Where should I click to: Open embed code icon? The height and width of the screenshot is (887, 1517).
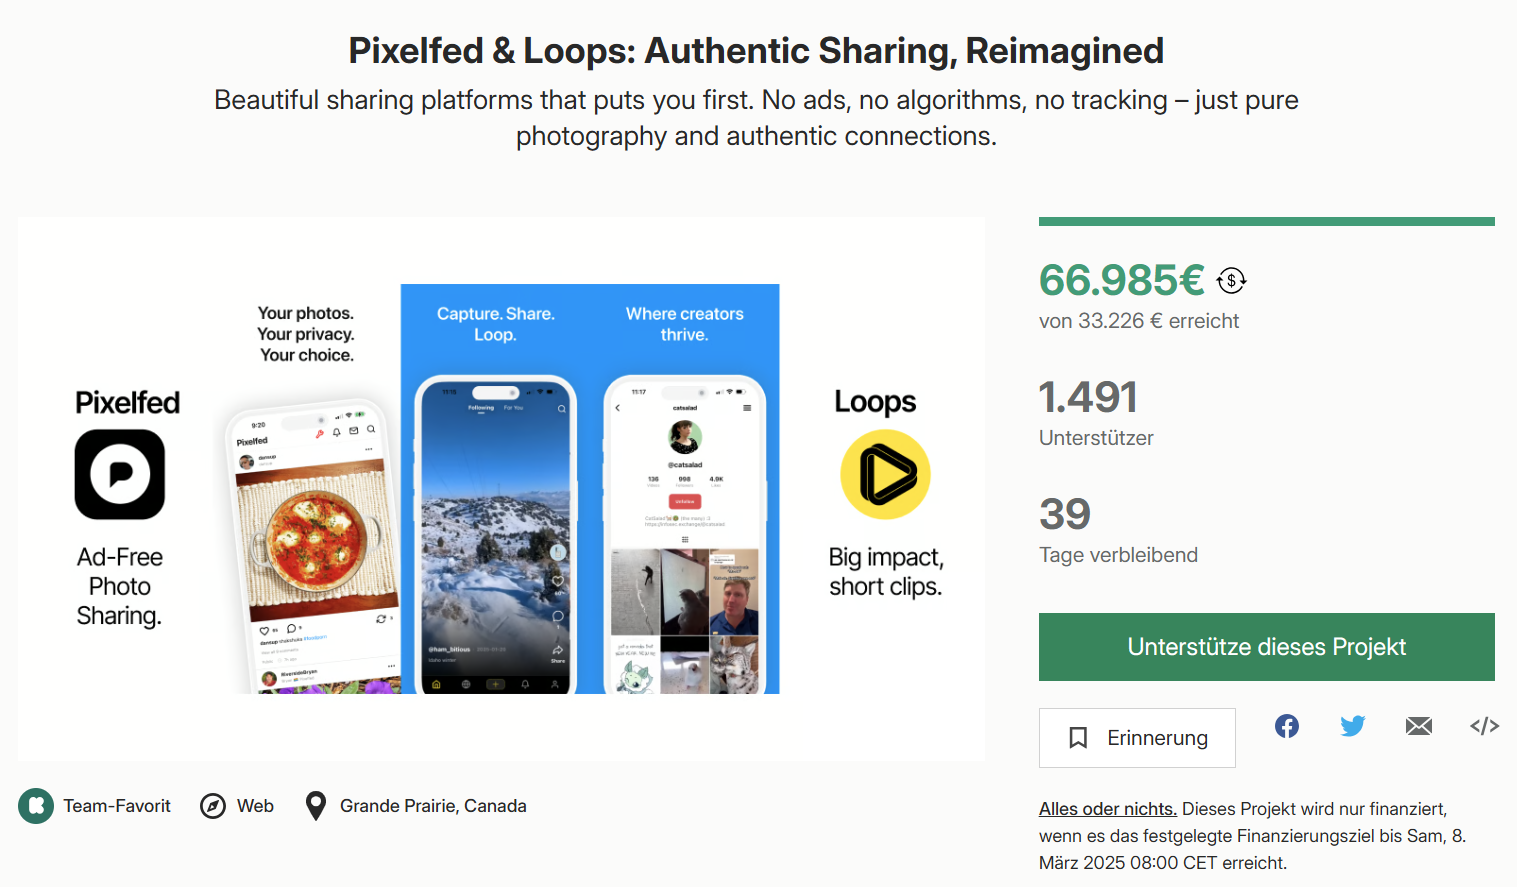(1484, 726)
